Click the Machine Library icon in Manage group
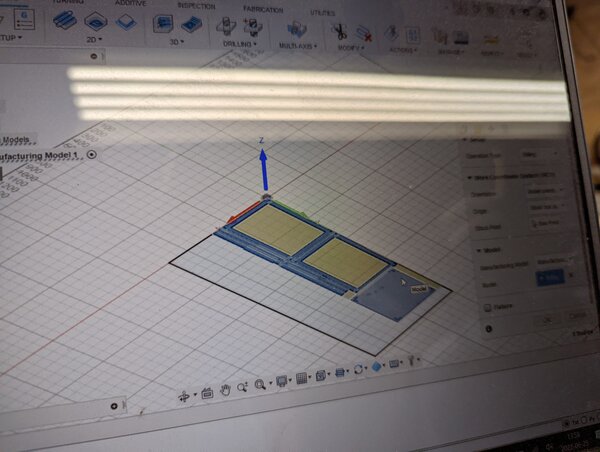 tap(461, 38)
